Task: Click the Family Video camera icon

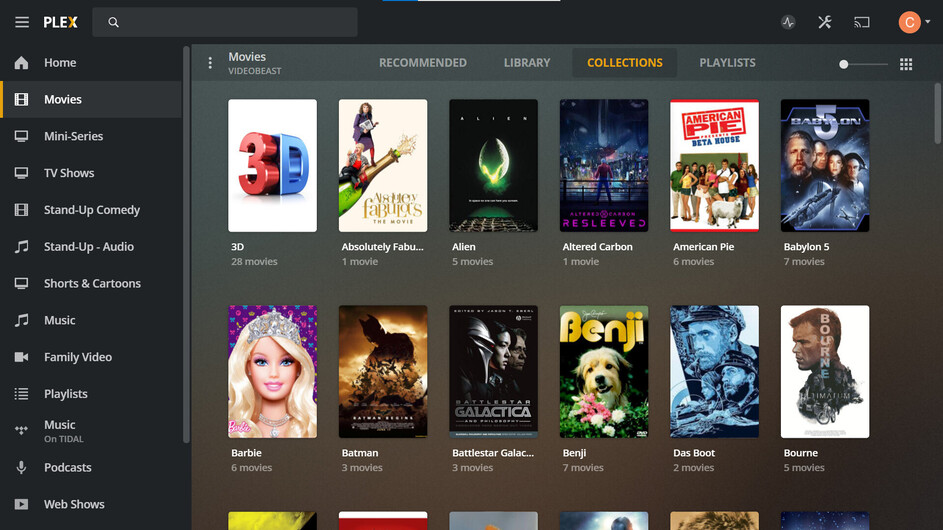Action: (x=21, y=357)
